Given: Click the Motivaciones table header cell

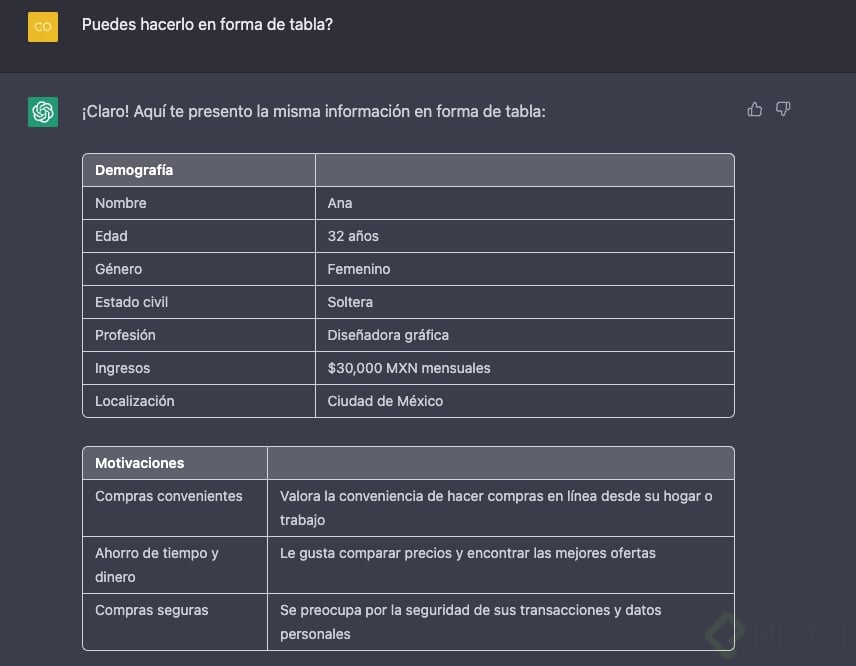Looking at the screenshot, I should 138,462.
